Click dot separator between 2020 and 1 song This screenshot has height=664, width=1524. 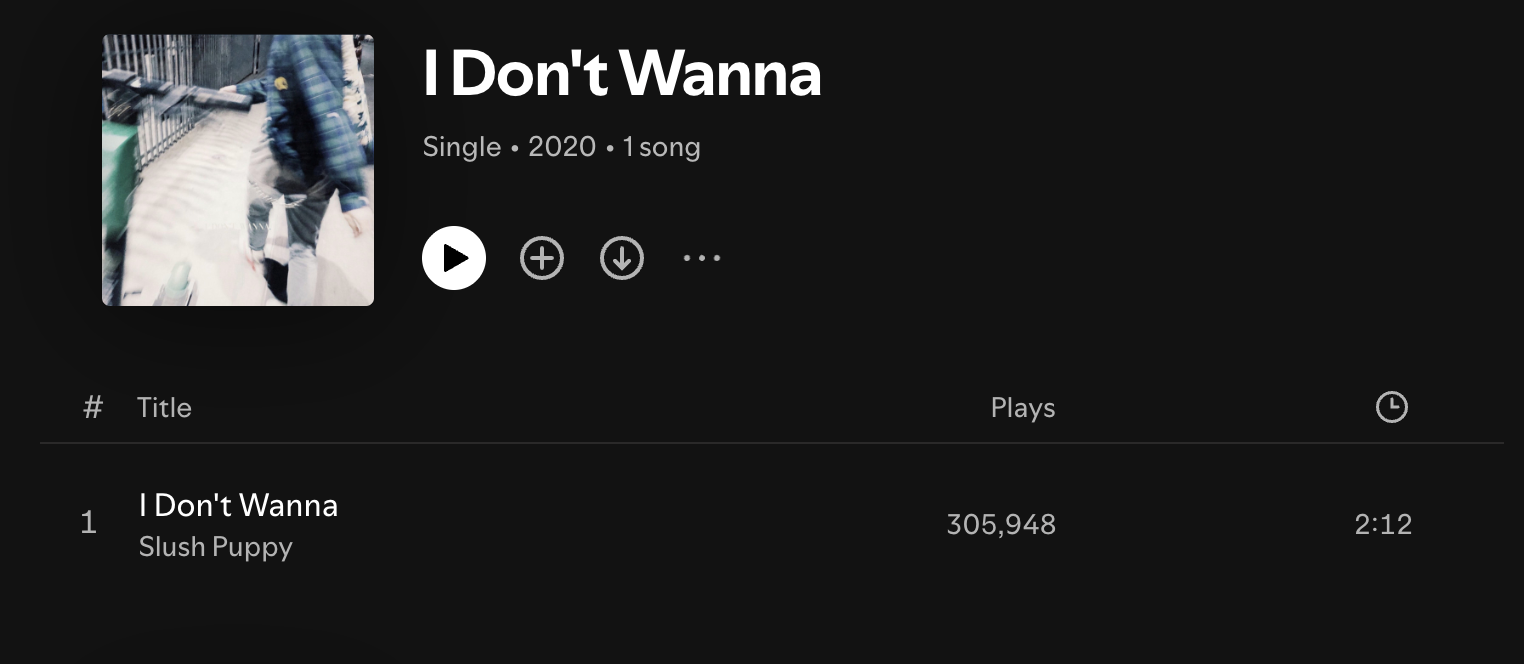click(610, 148)
